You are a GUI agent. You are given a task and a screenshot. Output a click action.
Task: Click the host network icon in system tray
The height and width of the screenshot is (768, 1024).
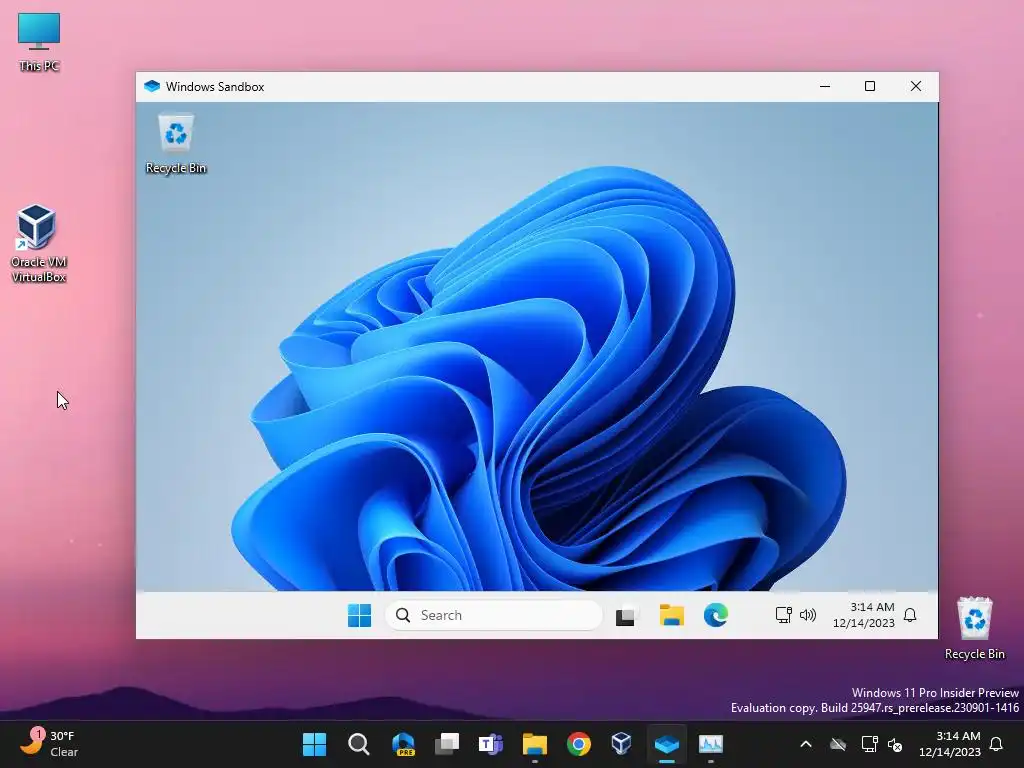point(869,744)
